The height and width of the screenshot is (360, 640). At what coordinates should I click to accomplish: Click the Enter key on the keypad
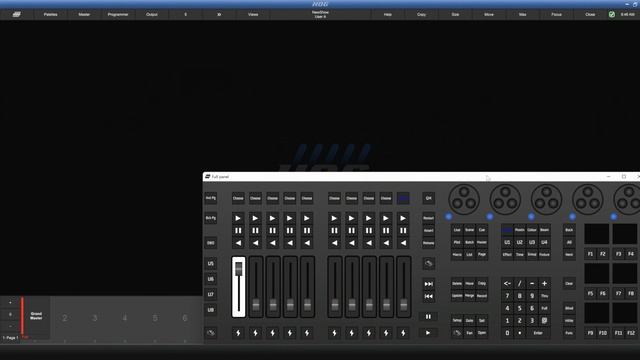(x=538, y=333)
